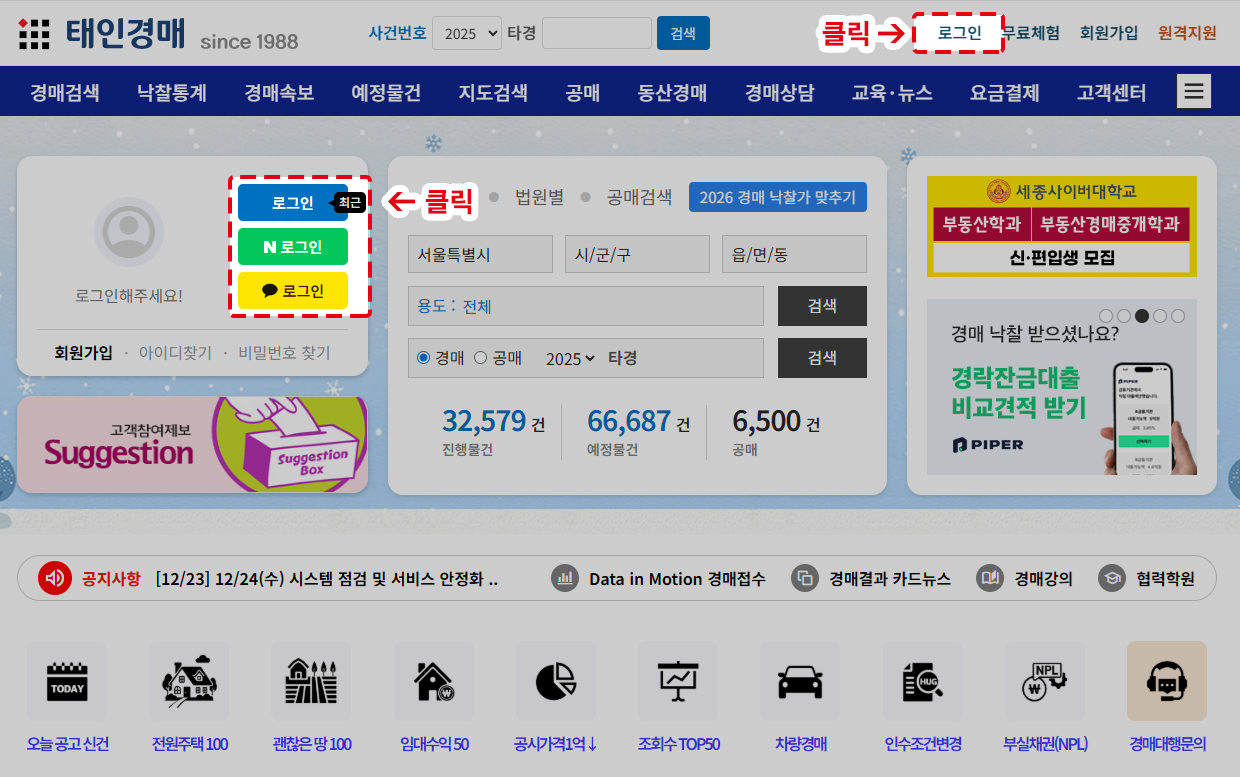Go to the 낙찰통계 menu
Image resolution: width=1240 pixels, height=777 pixels.
pos(172,93)
